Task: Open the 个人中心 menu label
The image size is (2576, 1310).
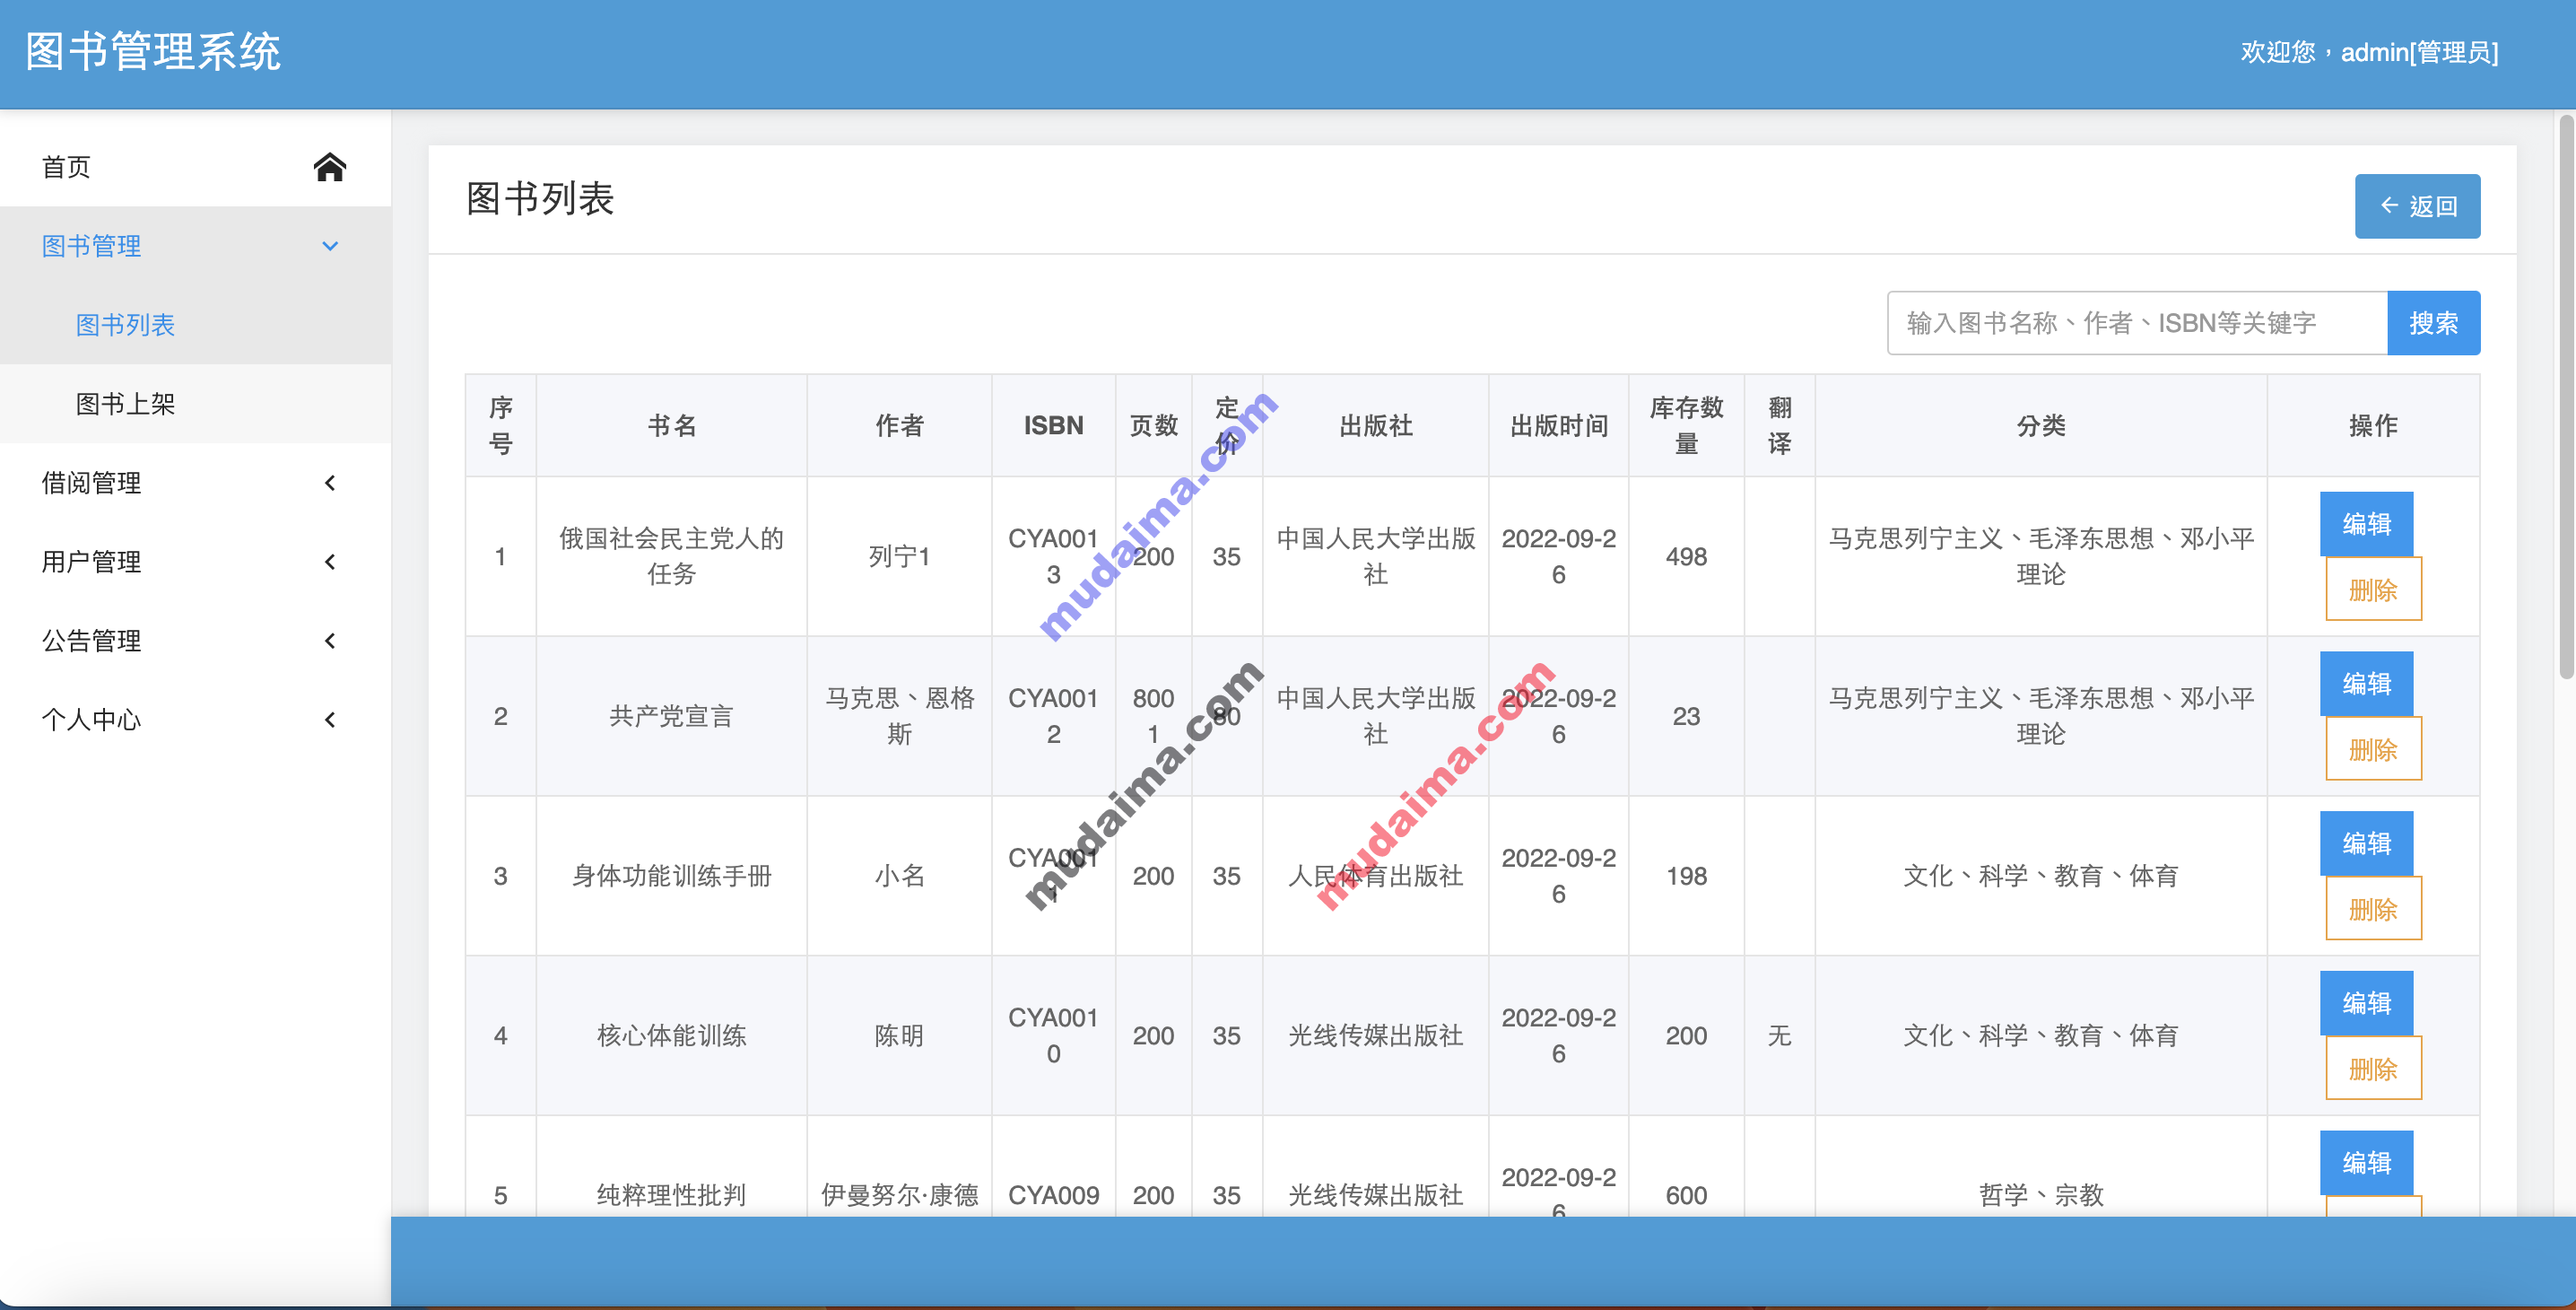Action: point(91,720)
